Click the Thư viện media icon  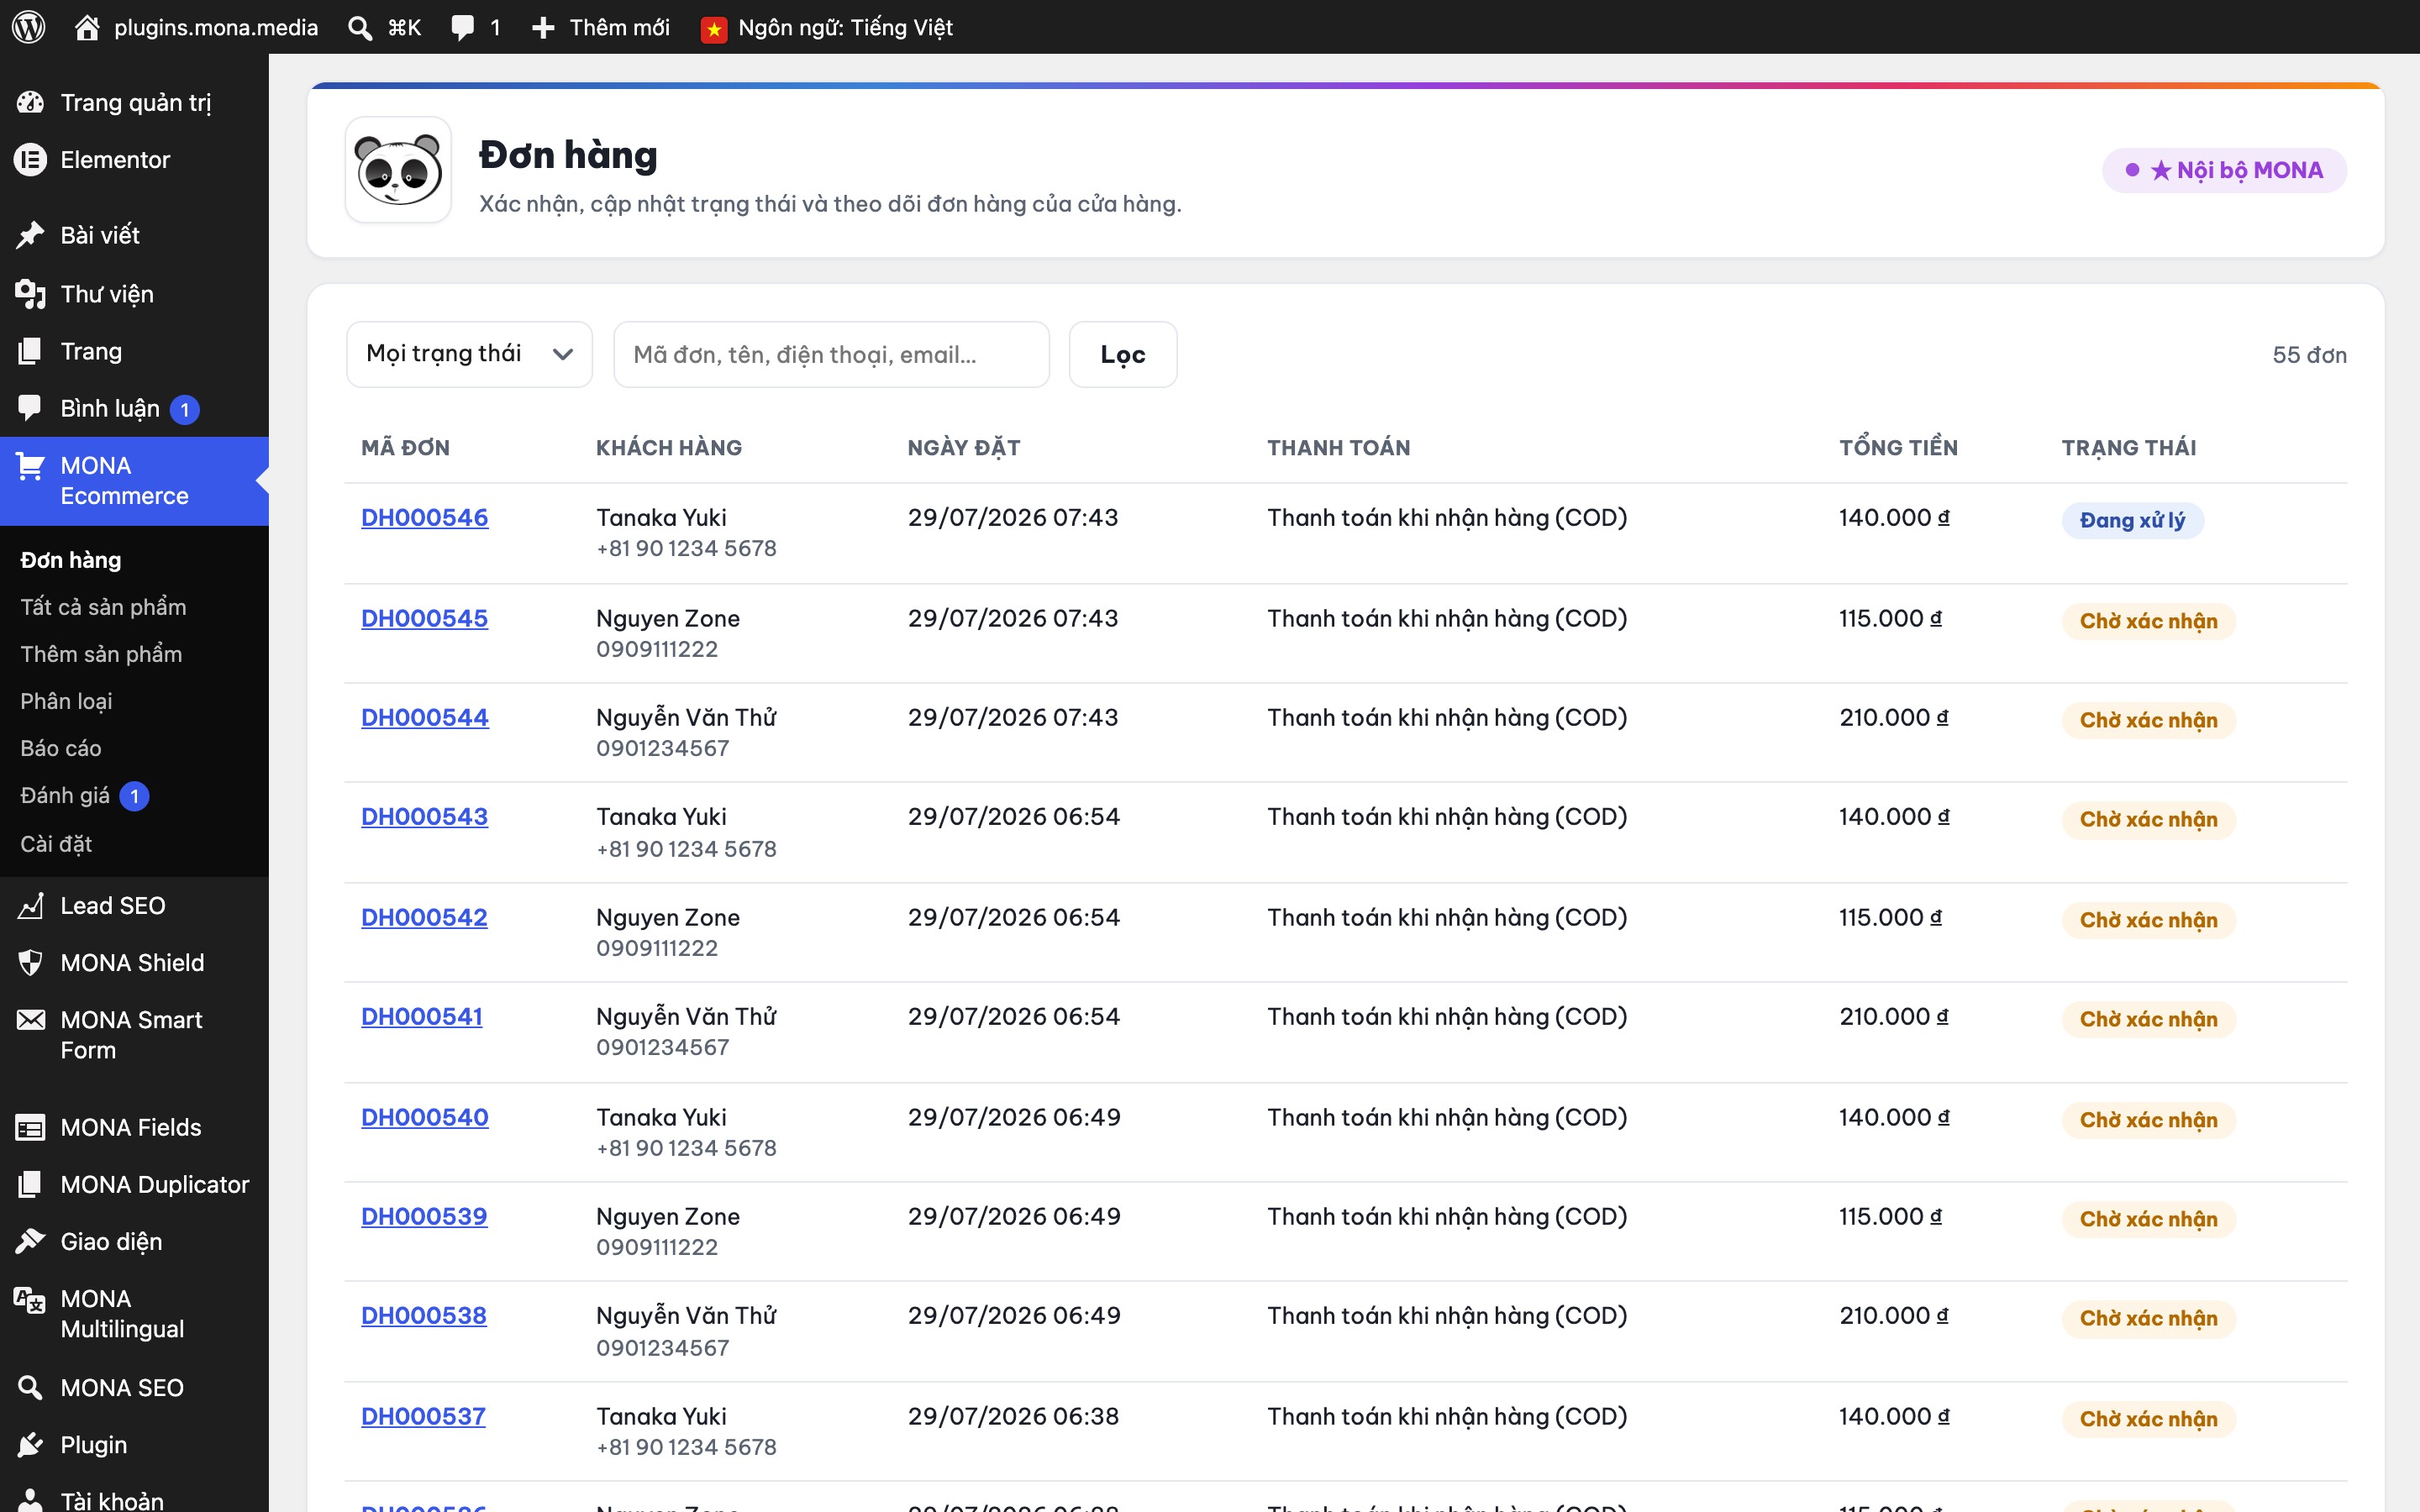30,294
